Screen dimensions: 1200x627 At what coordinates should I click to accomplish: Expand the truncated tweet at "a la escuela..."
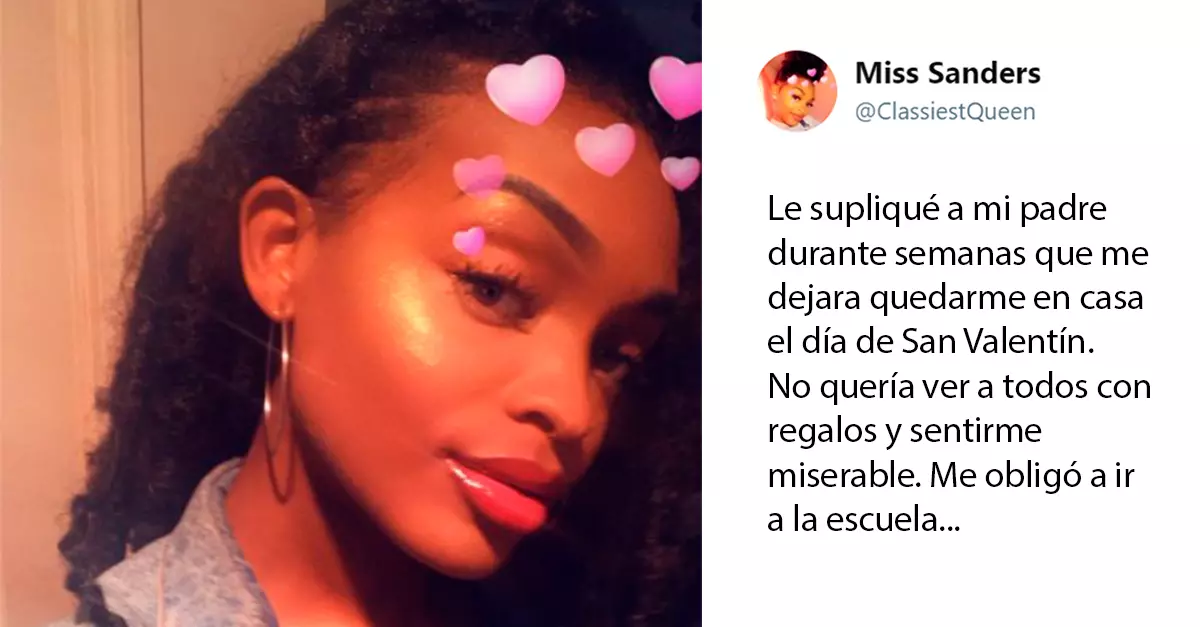(x=863, y=522)
